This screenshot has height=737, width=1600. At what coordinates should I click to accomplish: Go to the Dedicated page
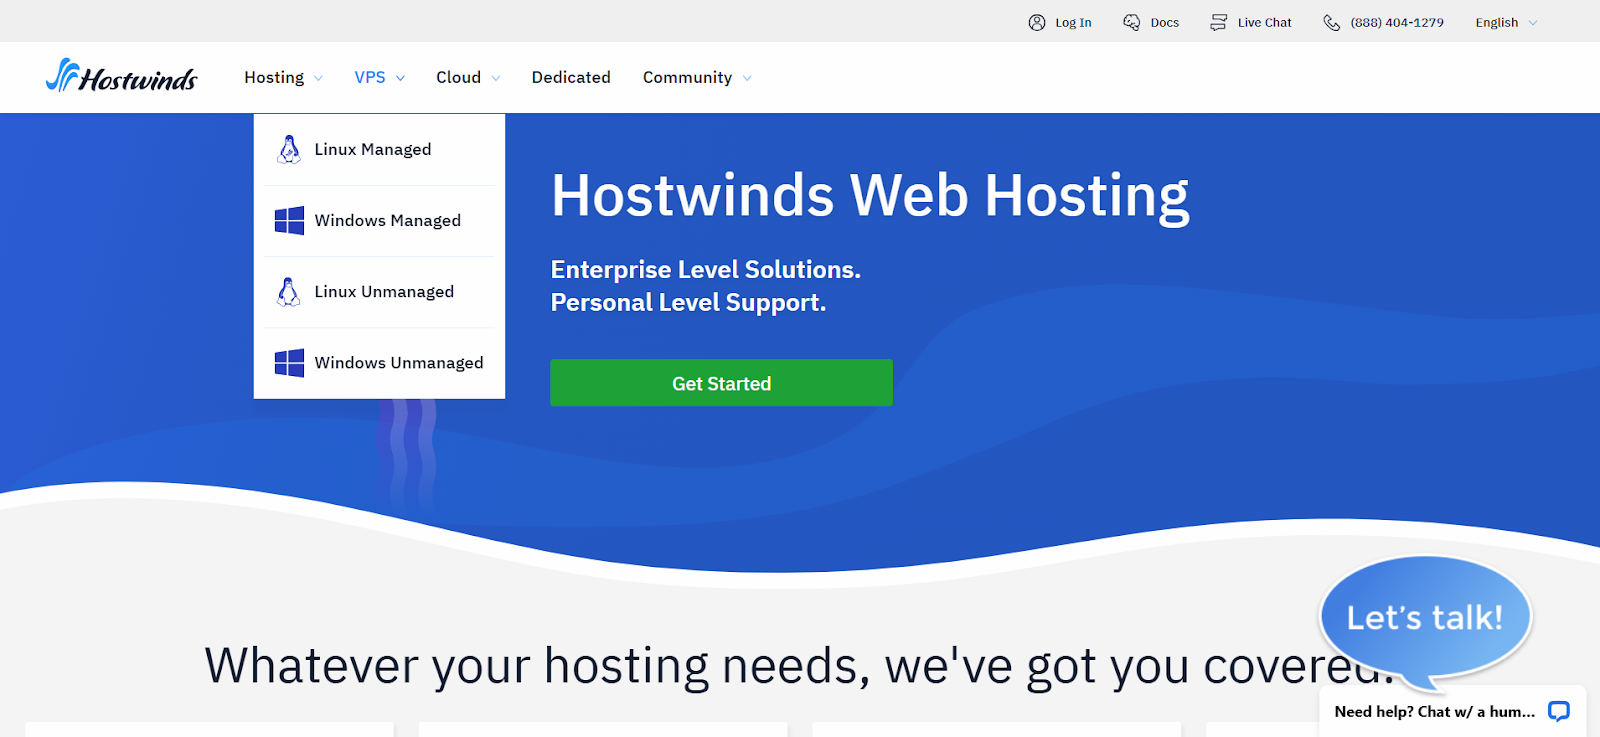click(571, 77)
